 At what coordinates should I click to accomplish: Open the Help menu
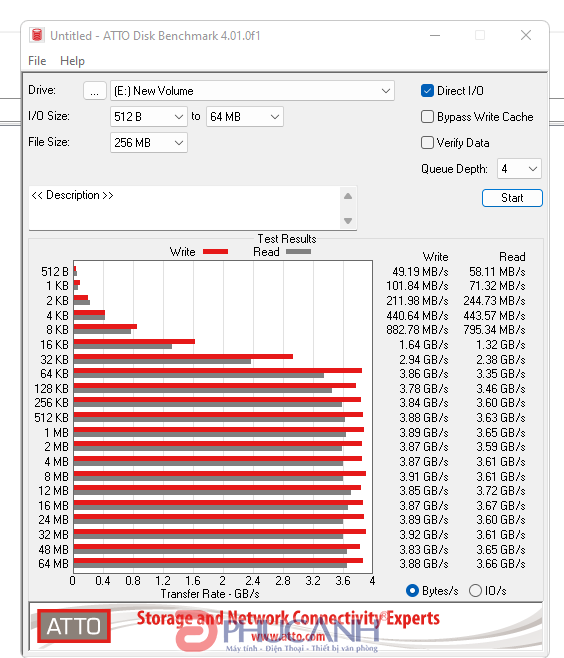pos(72,61)
